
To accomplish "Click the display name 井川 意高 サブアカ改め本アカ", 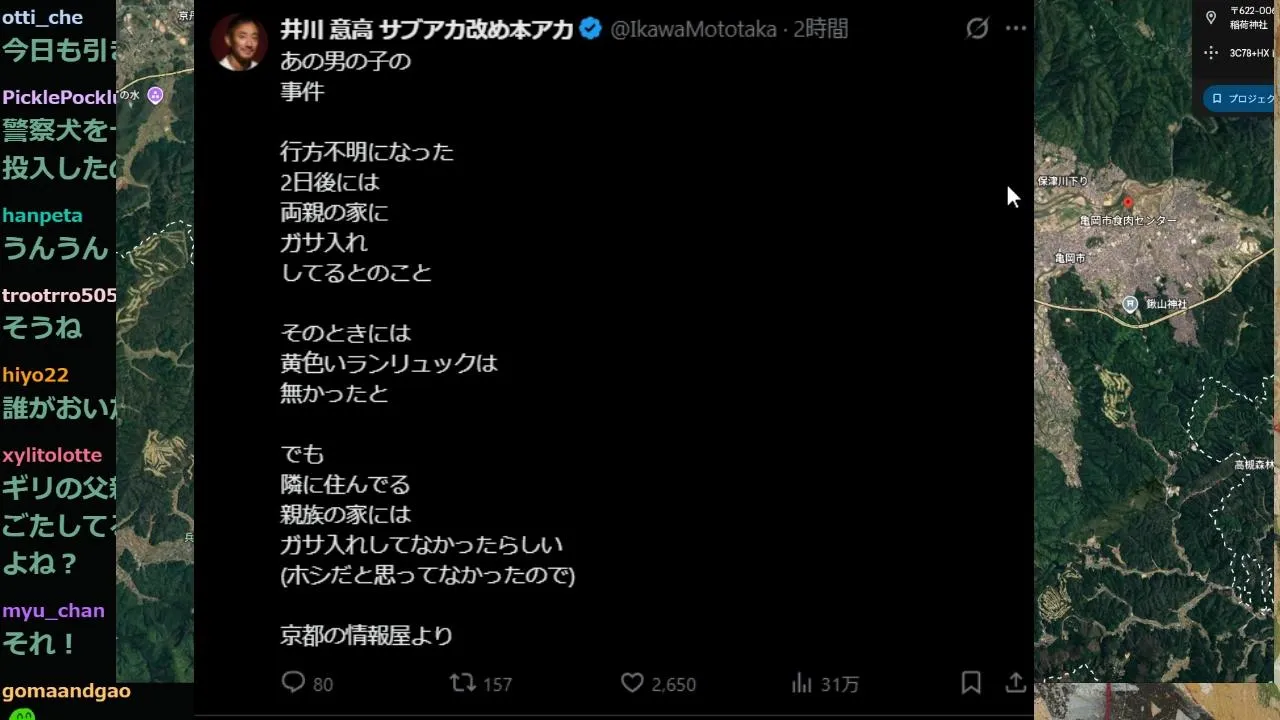I will click(427, 29).
